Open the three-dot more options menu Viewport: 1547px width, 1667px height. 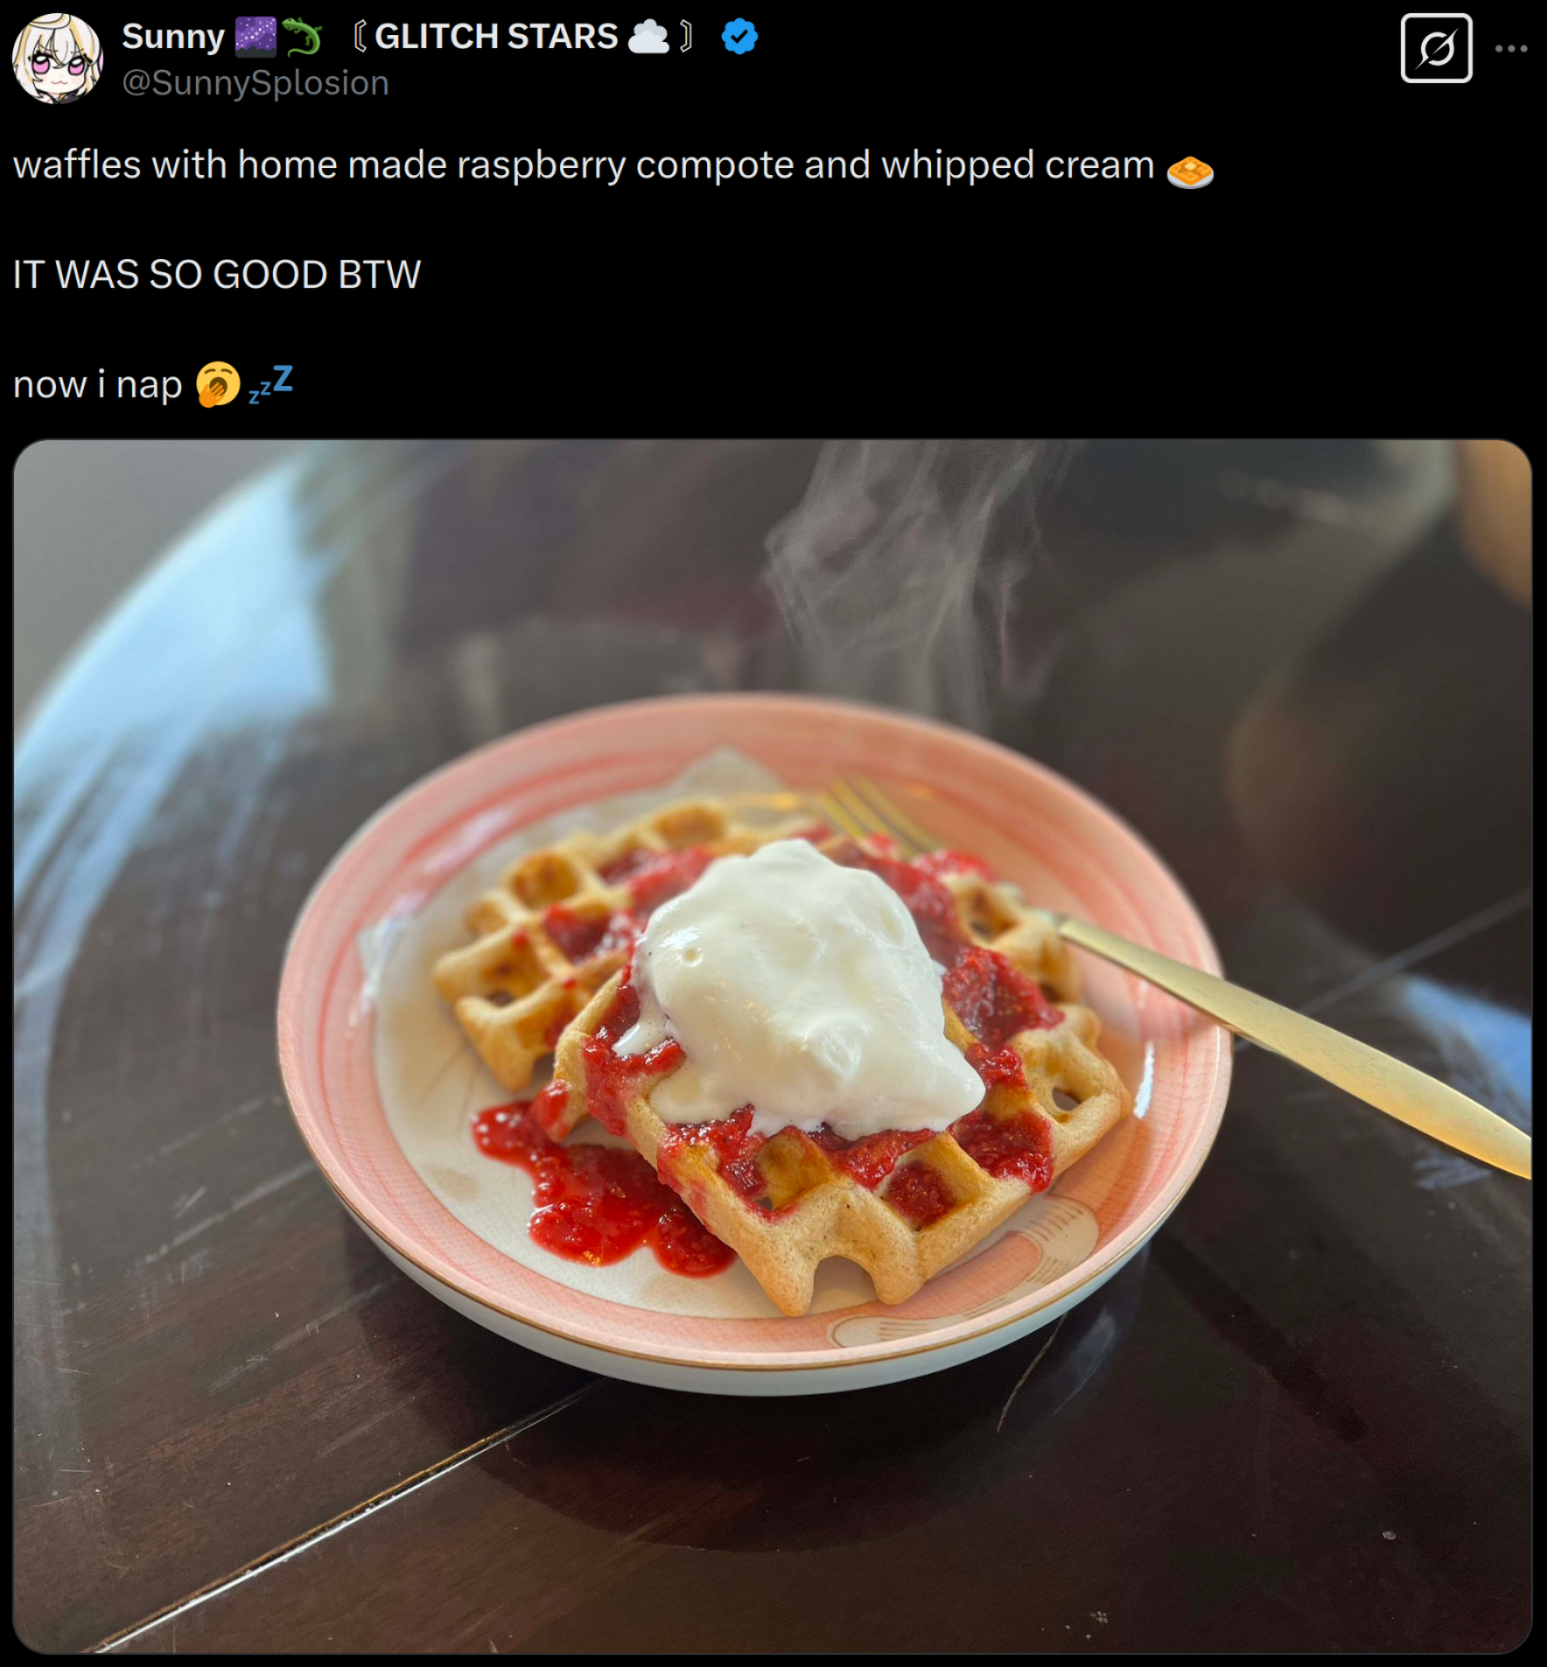click(x=1510, y=48)
